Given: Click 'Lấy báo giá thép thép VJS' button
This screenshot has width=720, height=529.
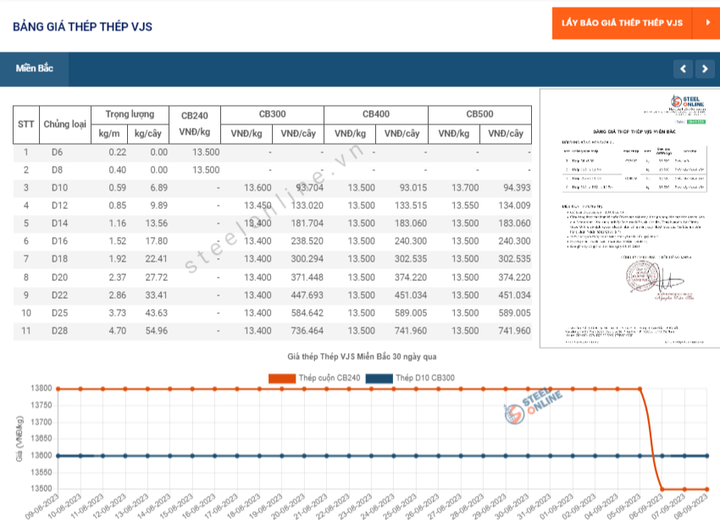Looking at the screenshot, I should [x=622, y=23].
